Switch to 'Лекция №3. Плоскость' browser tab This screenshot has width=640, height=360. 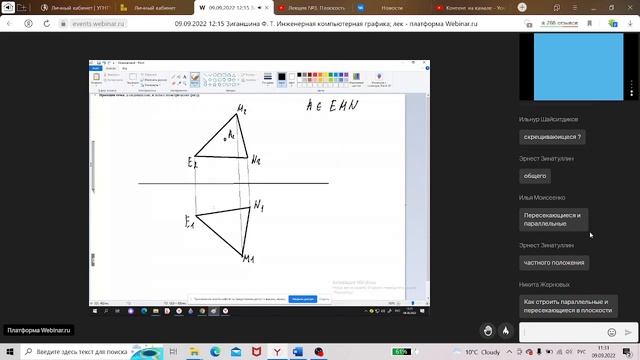[312, 8]
